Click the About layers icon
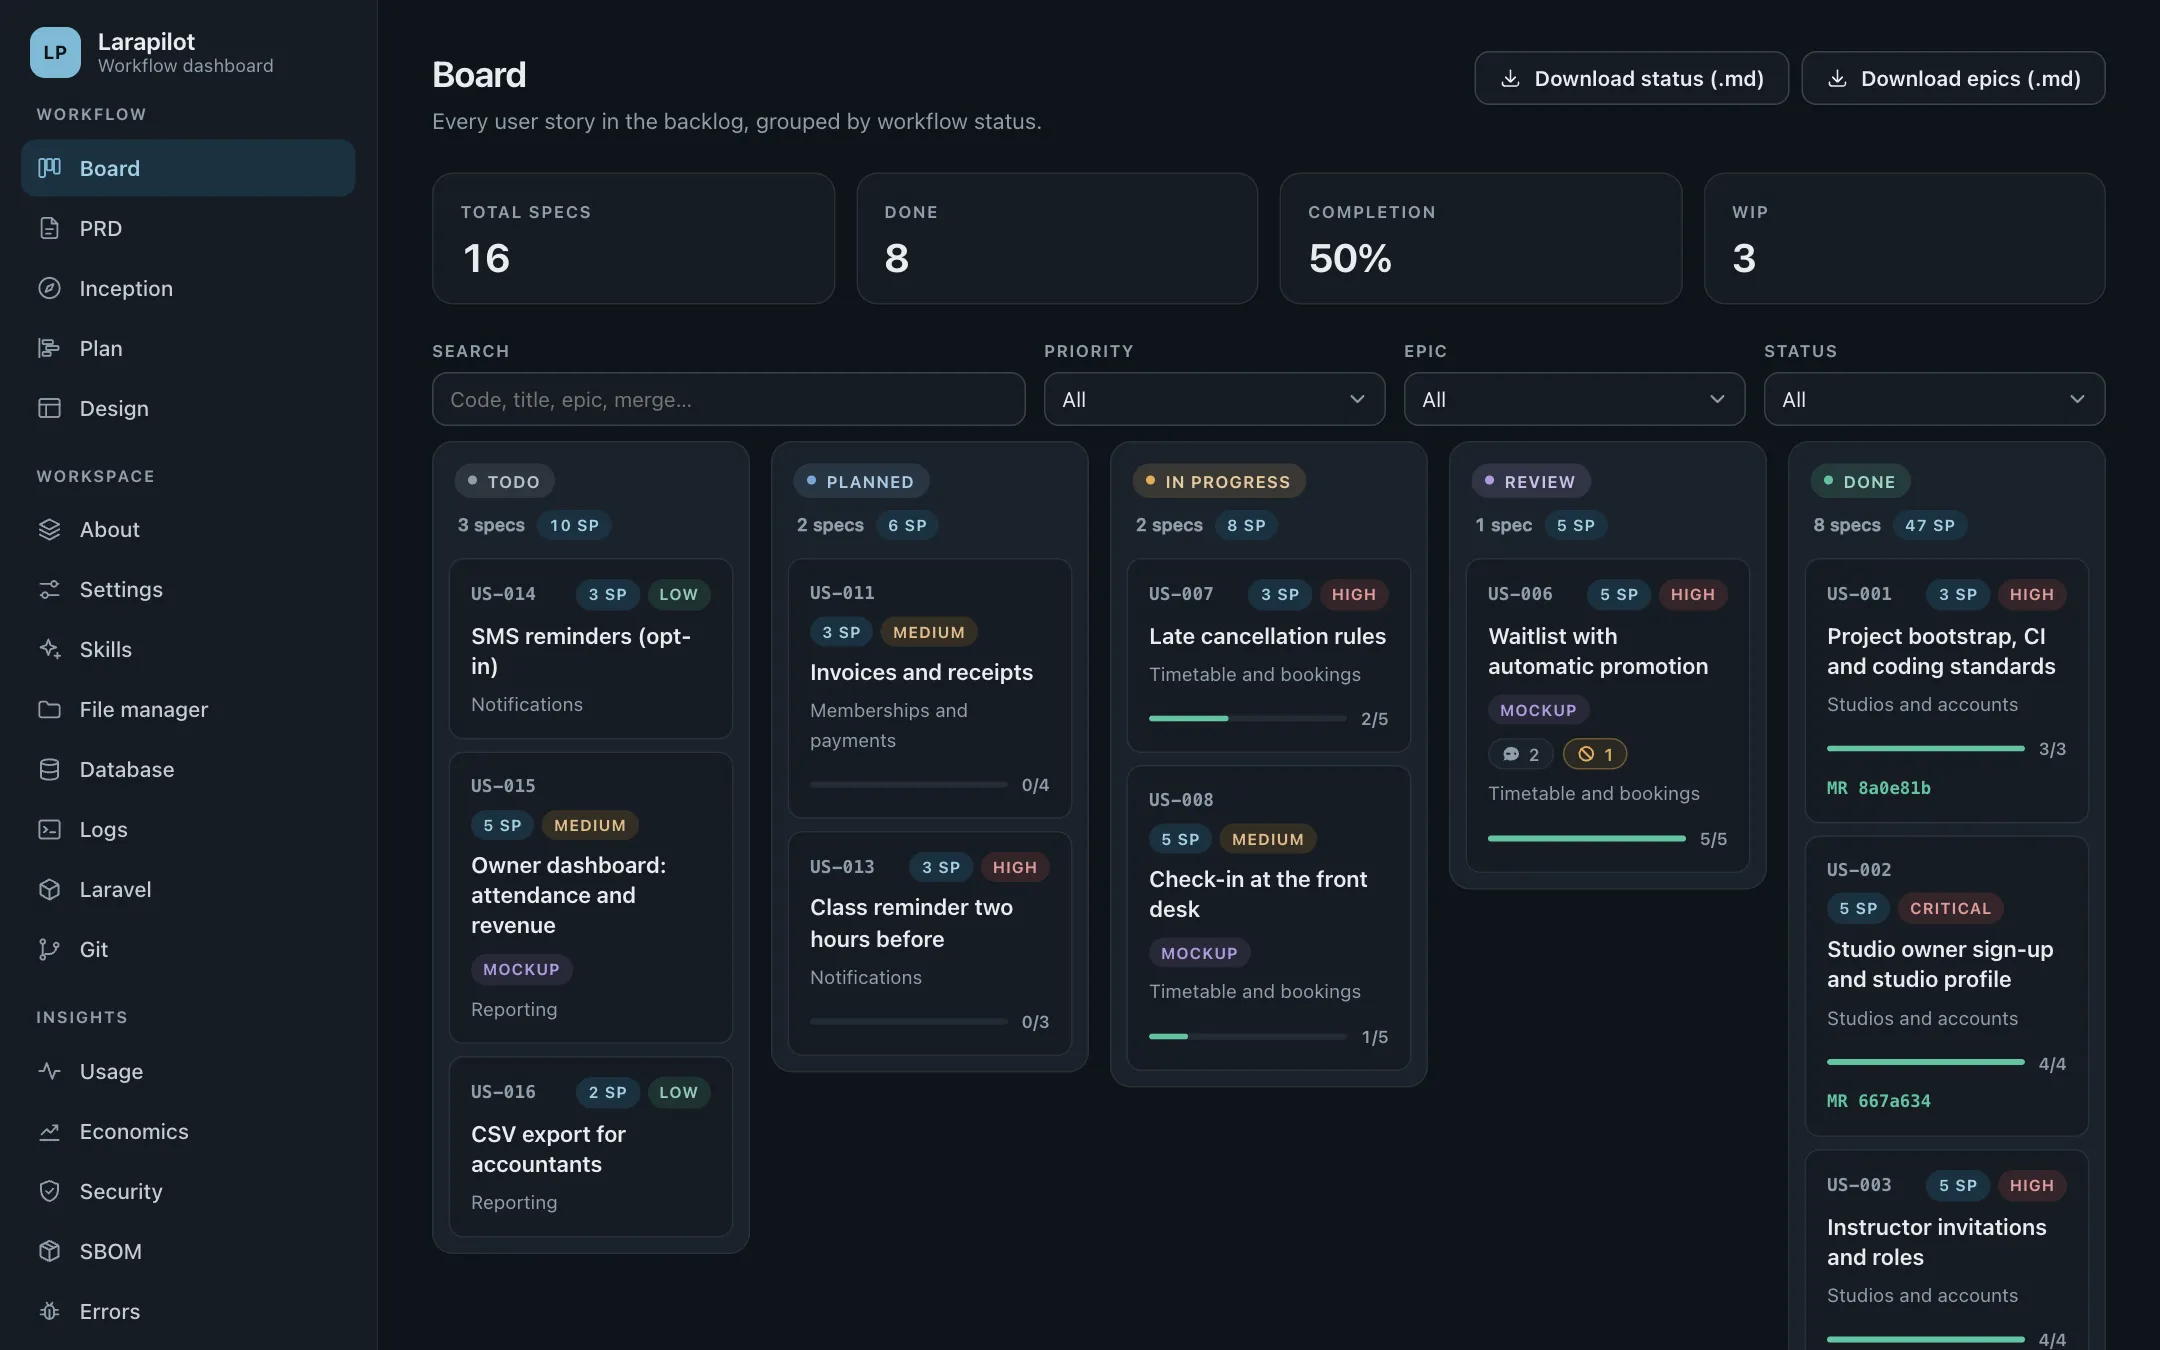This screenshot has width=2160, height=1350. pos(49,529)
